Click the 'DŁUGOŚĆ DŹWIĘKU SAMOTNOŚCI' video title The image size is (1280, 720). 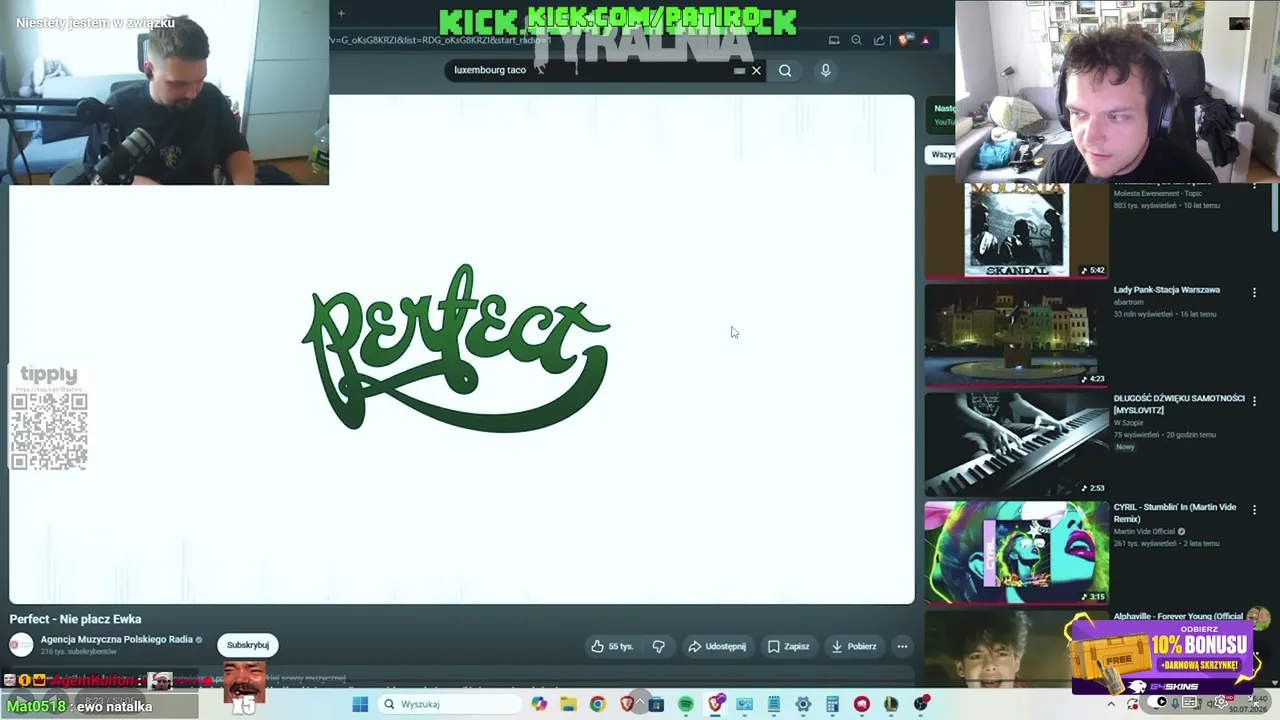[1179, 404]
